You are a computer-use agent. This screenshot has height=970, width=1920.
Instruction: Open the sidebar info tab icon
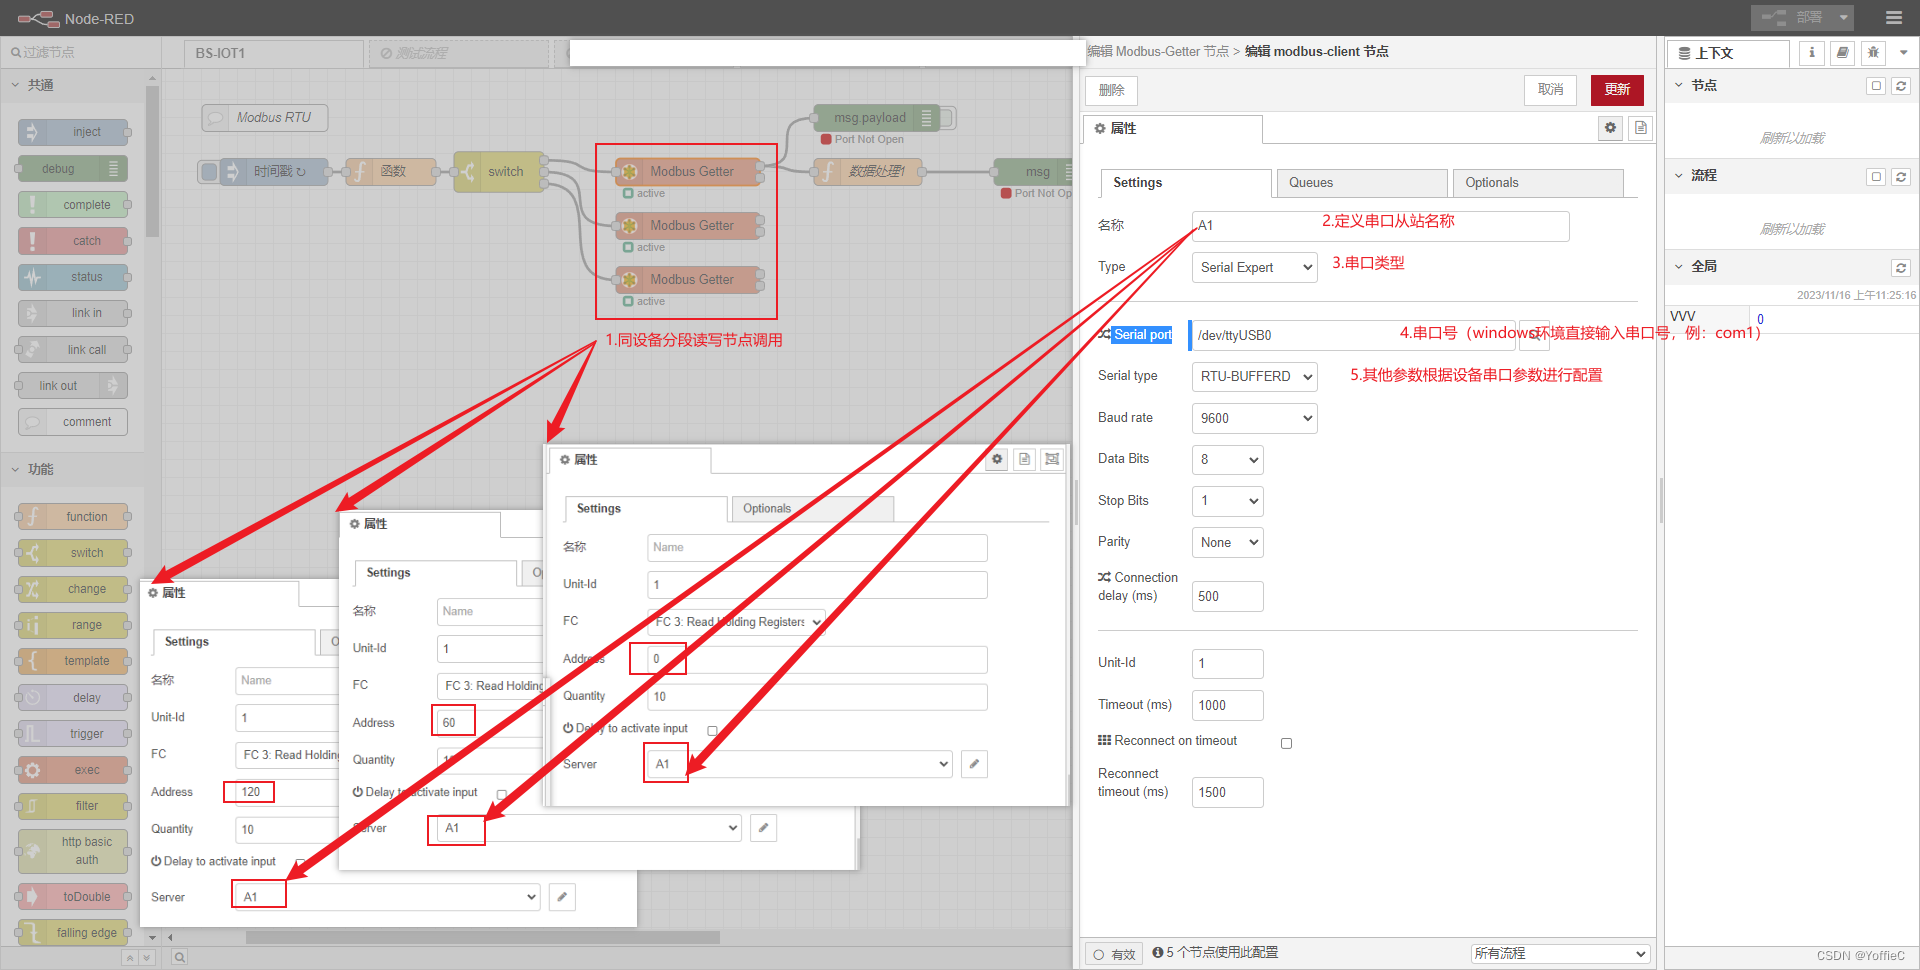click(x=1812, y=53)
